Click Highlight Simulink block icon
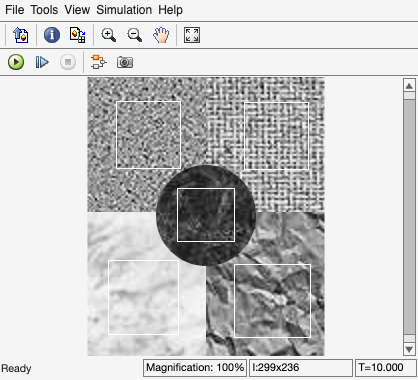 [x=99, y=62]
